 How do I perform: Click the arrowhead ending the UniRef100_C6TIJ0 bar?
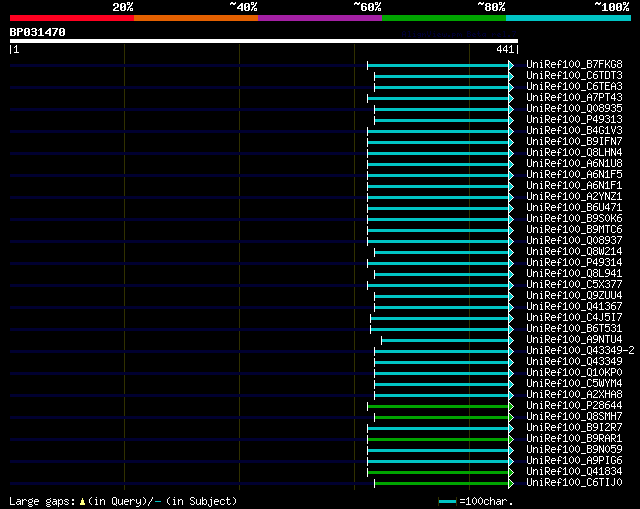coord(511,484)
